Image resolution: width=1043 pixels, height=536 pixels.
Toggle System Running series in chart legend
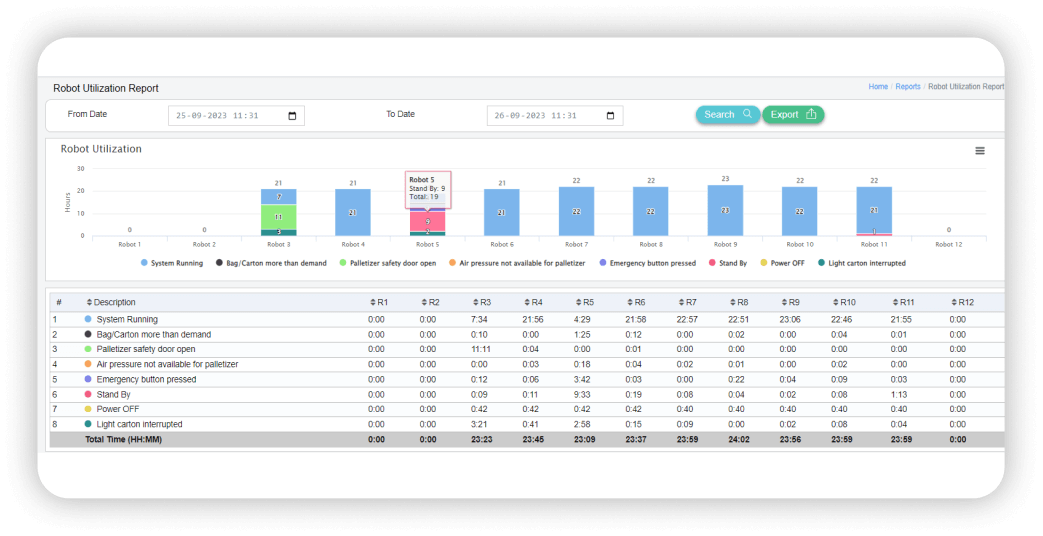[x=172, y=263]
